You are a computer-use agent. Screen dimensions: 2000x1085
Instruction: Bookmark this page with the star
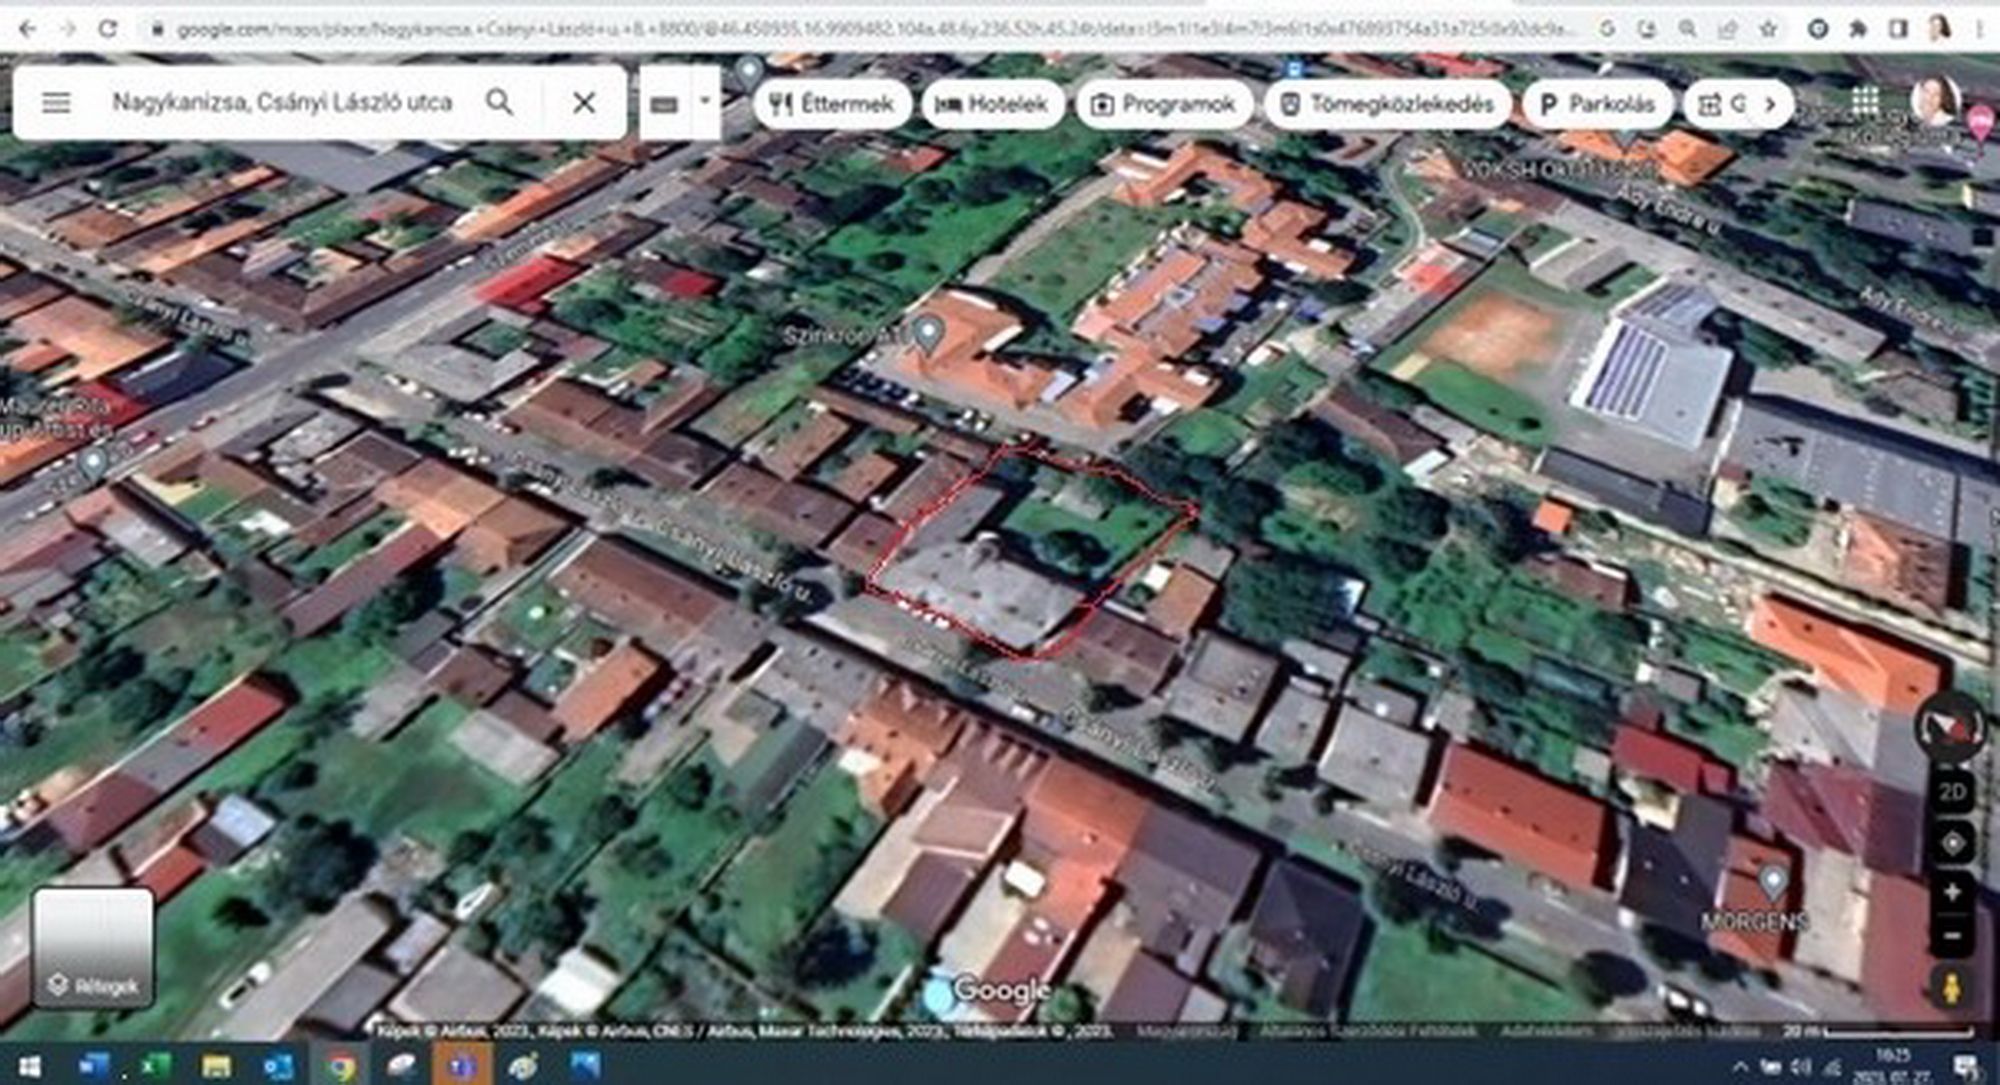click(x=1768, y=29)
